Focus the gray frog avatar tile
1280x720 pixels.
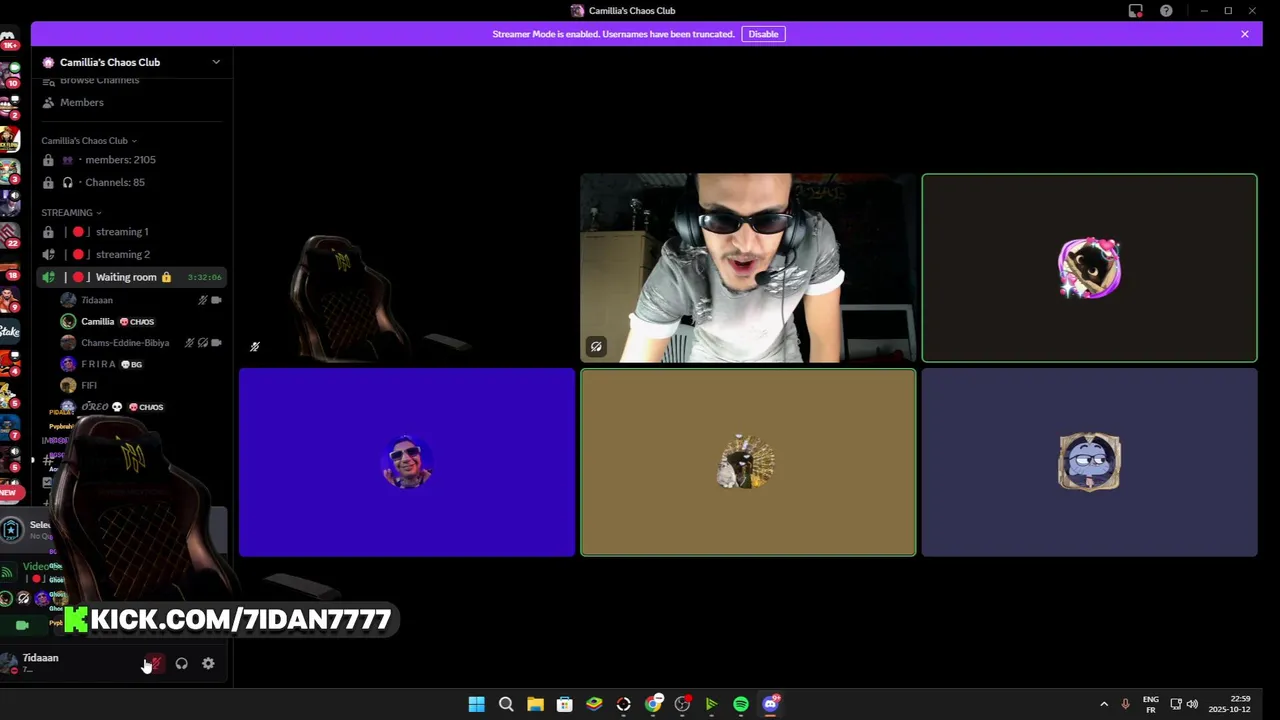pos(1089,462)
